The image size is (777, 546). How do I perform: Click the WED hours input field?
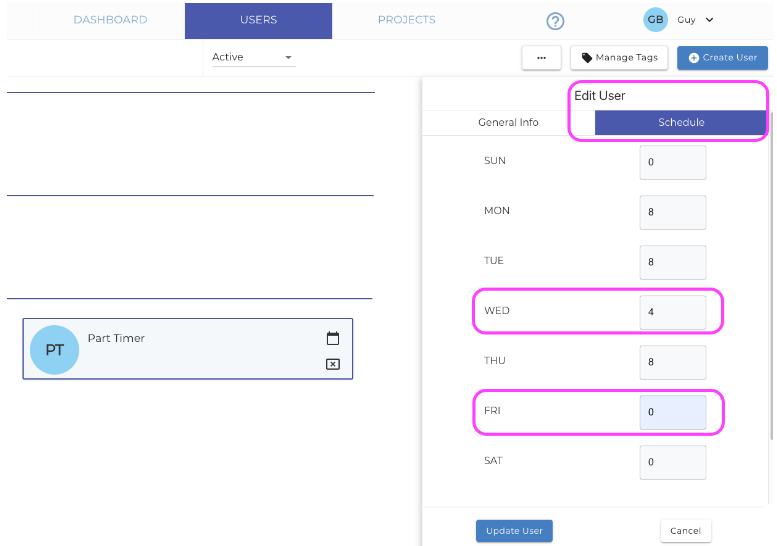pyautogui.click(x=673, y=312)
